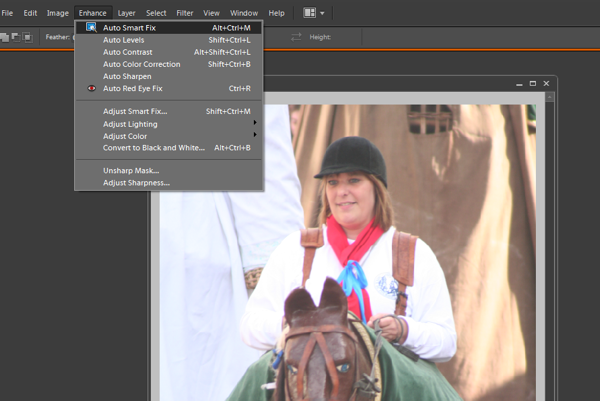Run Auto Sharpen on the photo
600x401 pixels.
pyautogui.click(x=127, y=76)
